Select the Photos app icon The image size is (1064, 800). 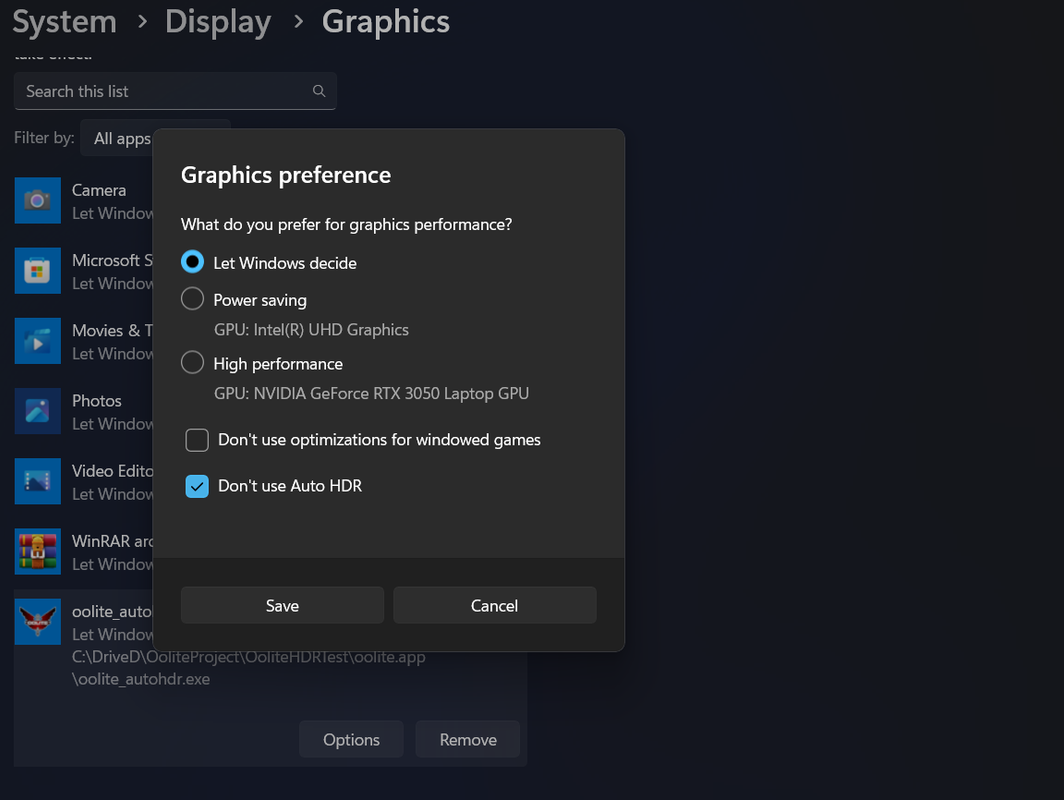pos(38,411)
